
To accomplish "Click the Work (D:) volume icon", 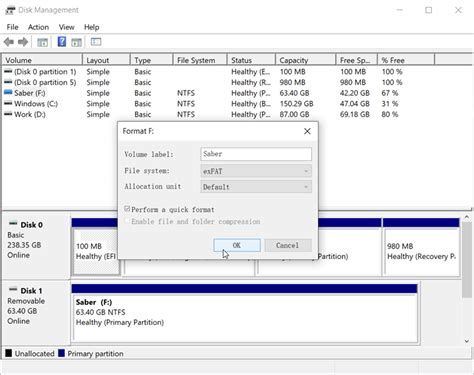I will [x=8, y=114].
